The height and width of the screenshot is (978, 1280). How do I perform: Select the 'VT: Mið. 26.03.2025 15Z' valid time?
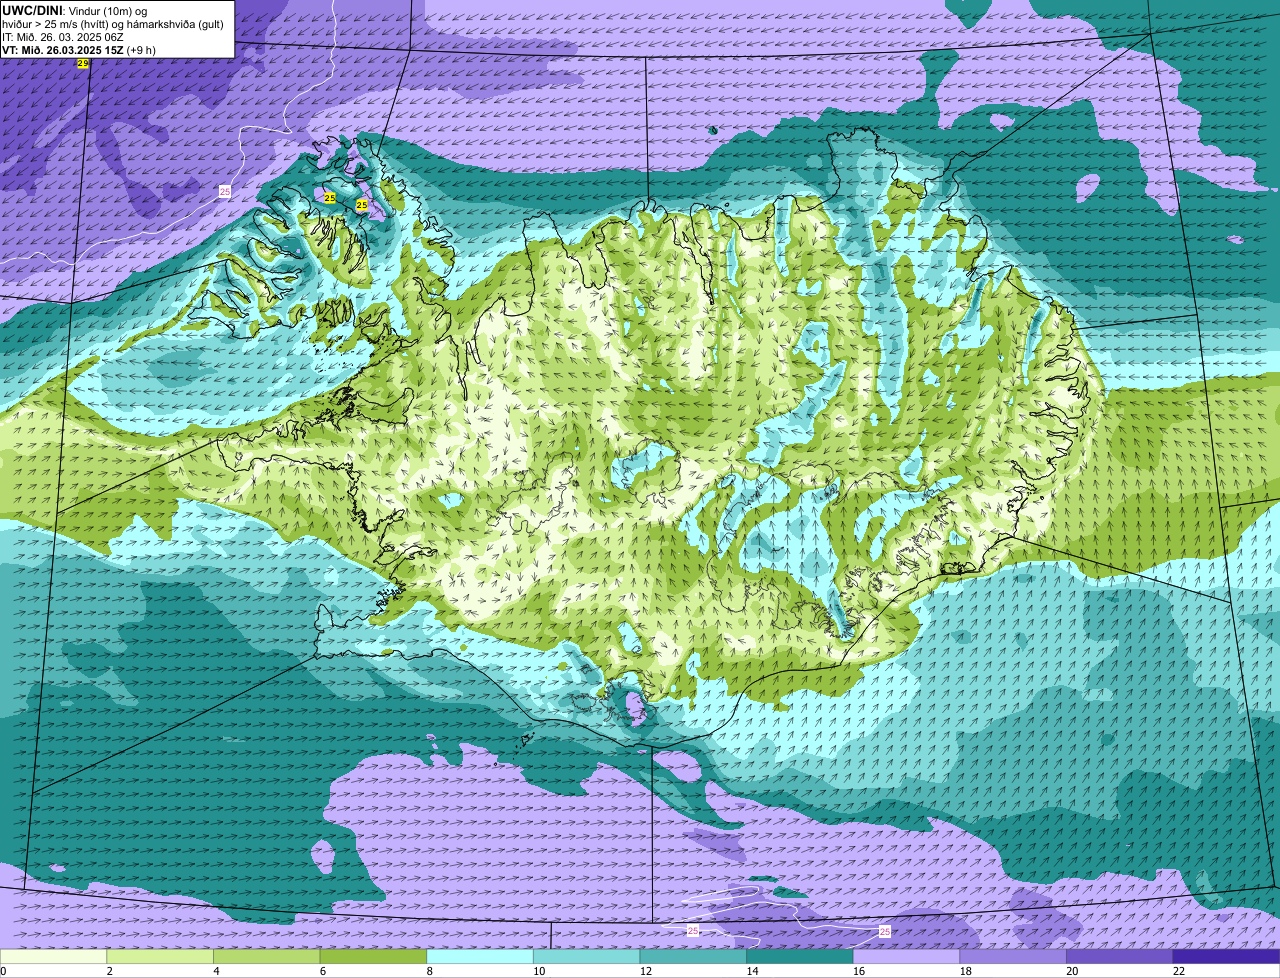[x=62, y=50]
